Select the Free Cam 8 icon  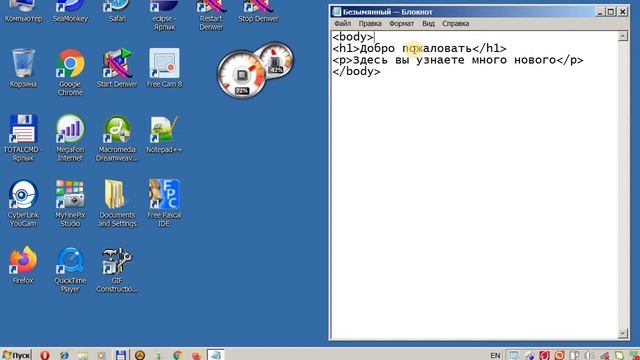click(x=164, y=68)
